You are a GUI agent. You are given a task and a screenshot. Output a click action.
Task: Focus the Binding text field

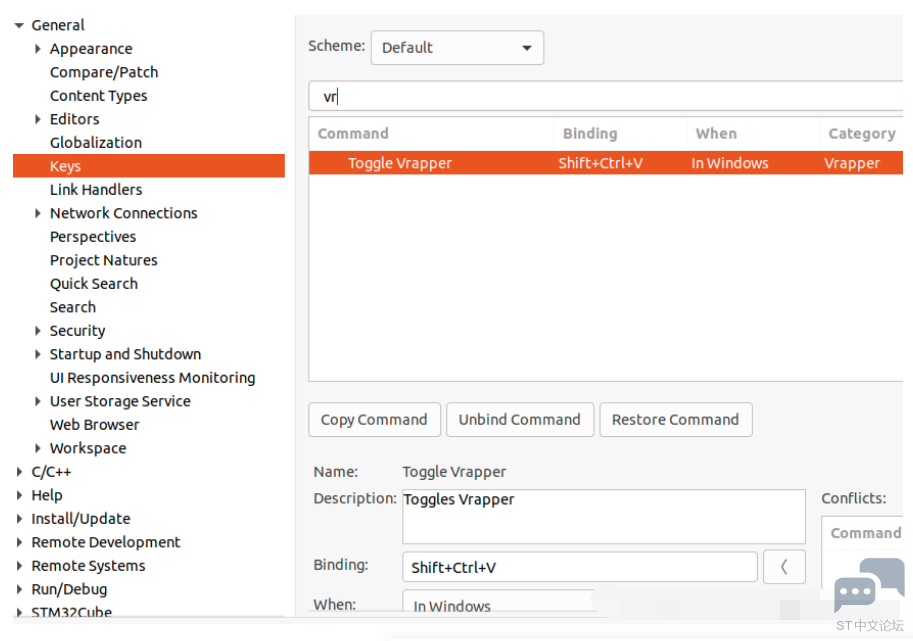point(579,567)
